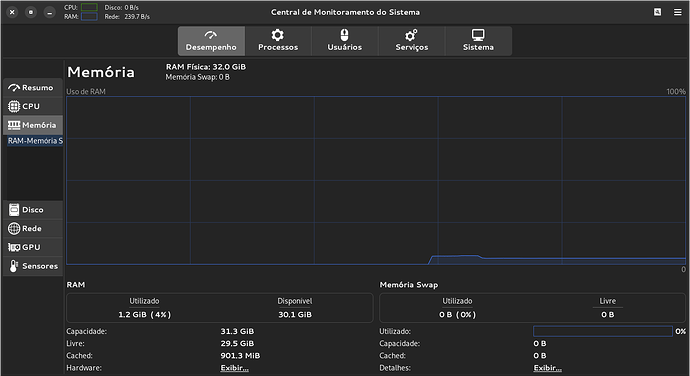Switch to the Sistema tab
The height and width of the screenshot is (376, 690).
(478, 41)
